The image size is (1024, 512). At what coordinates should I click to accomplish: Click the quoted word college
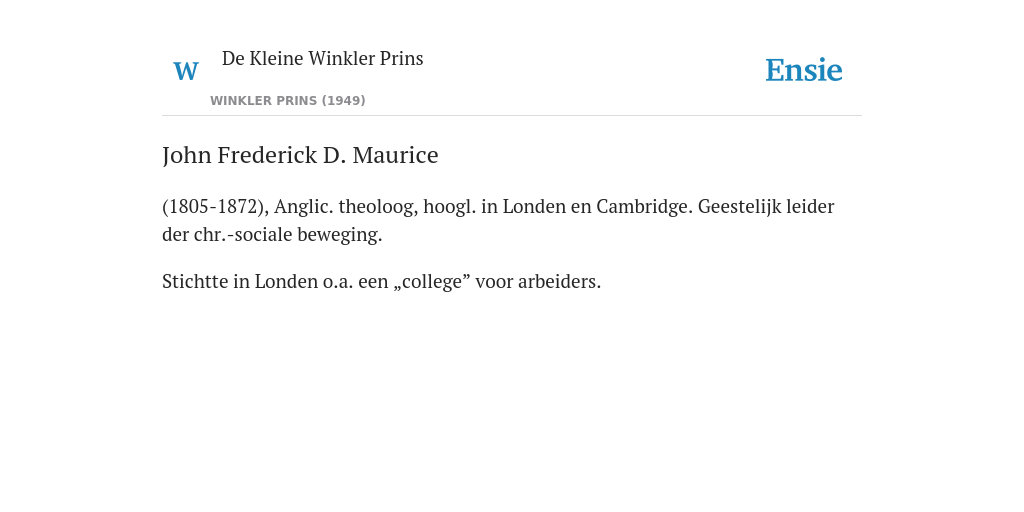coord(432,281)
